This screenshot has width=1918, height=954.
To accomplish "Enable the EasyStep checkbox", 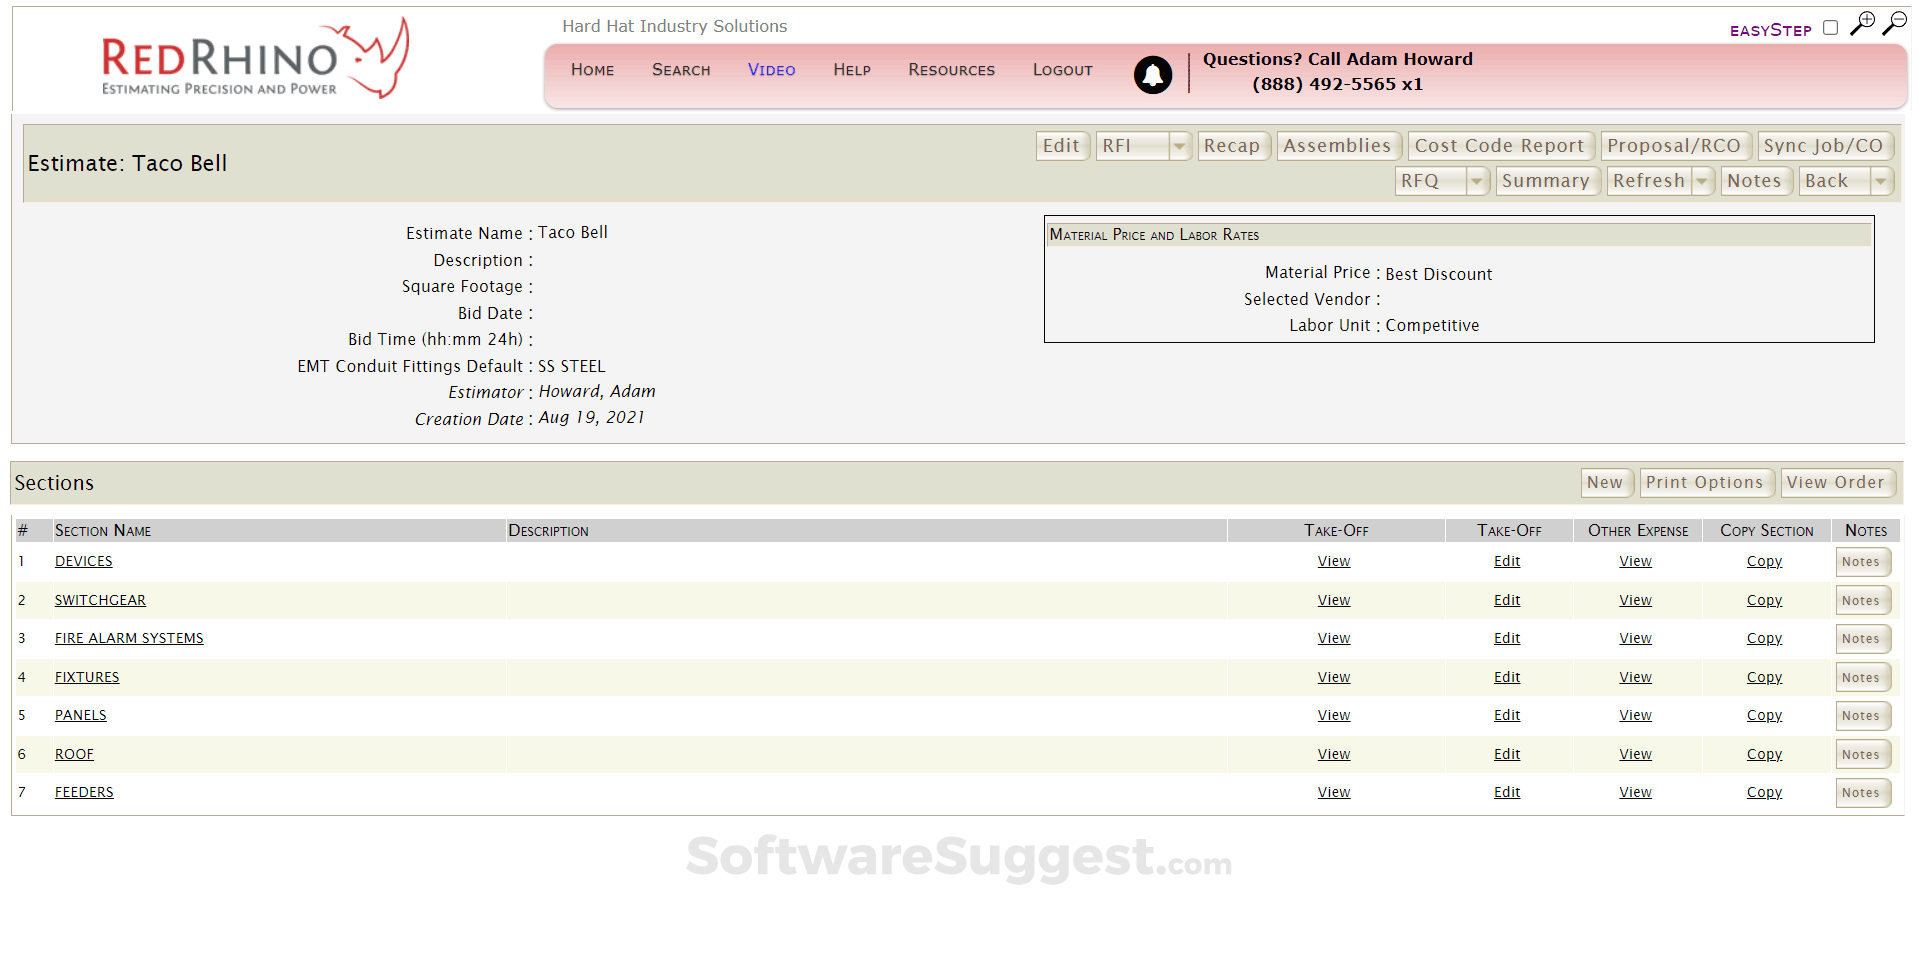I will 1830,28.
